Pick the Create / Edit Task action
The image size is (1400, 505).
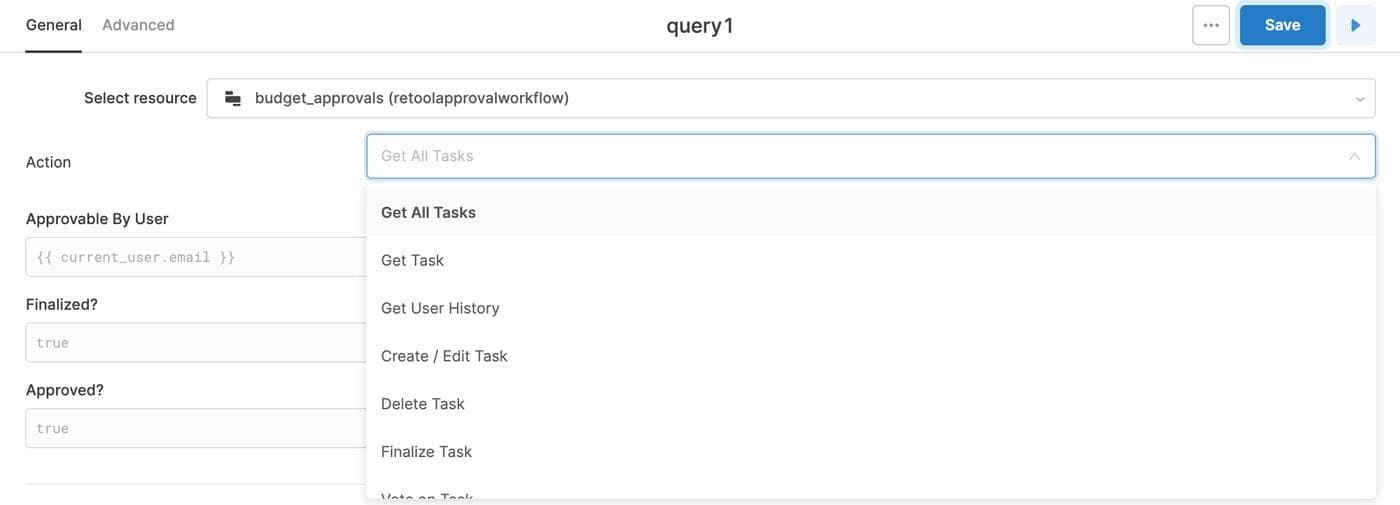coord(444,356)
